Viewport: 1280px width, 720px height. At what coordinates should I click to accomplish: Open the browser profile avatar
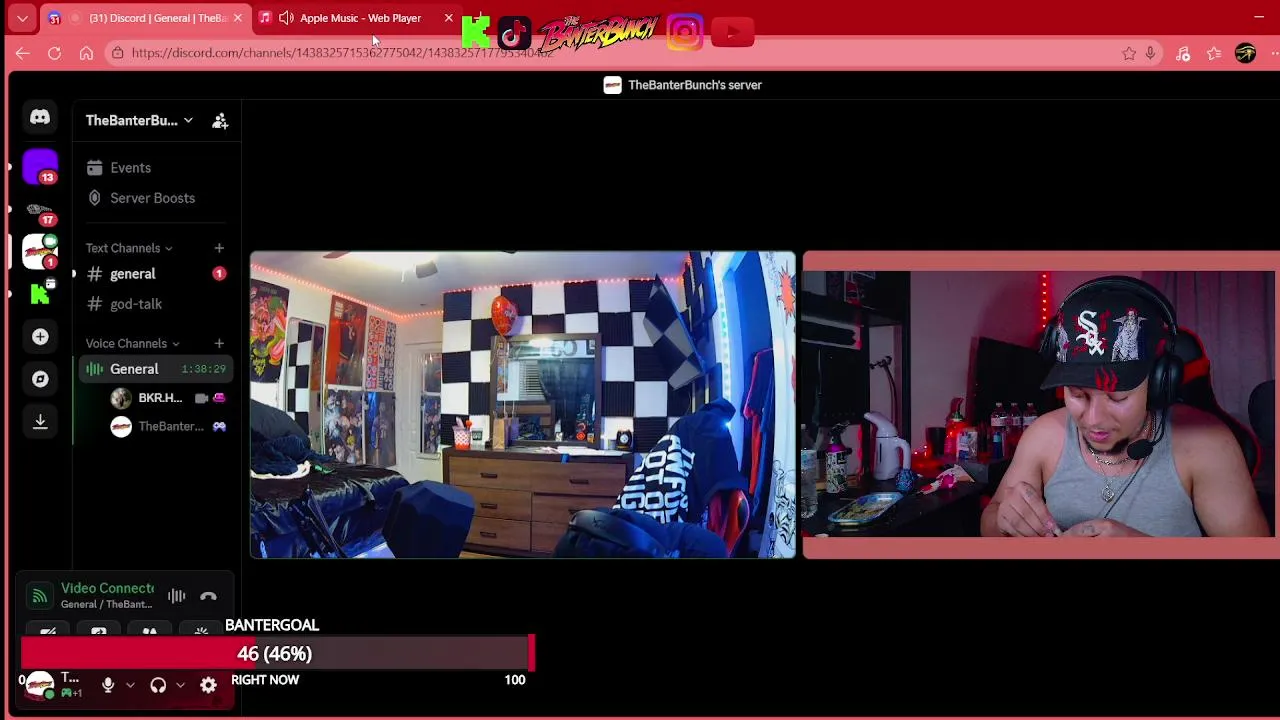[x=1245, y=53]
